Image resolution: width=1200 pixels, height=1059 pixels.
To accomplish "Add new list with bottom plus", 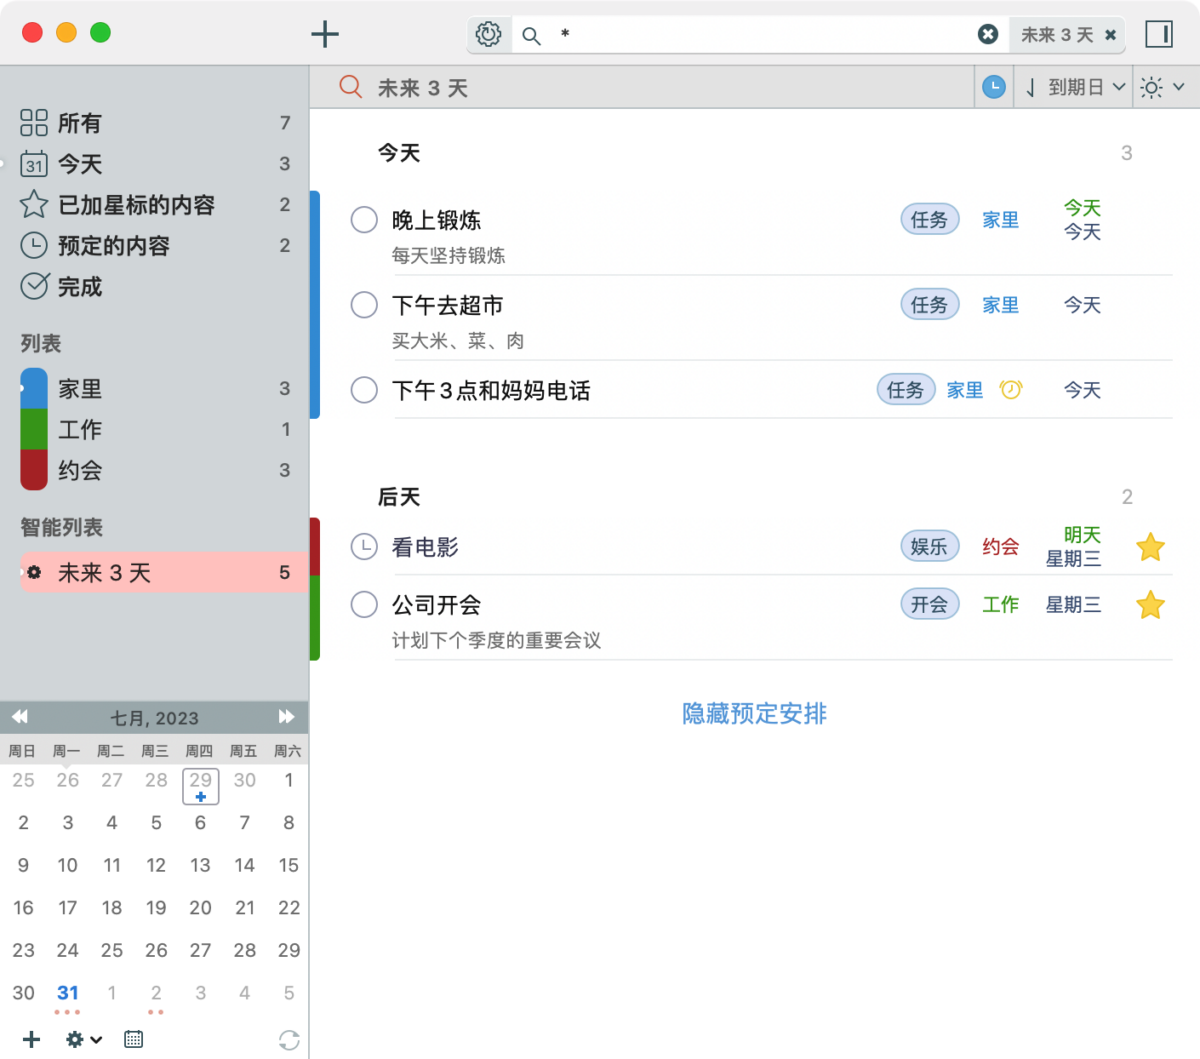I will (32, 1040).
